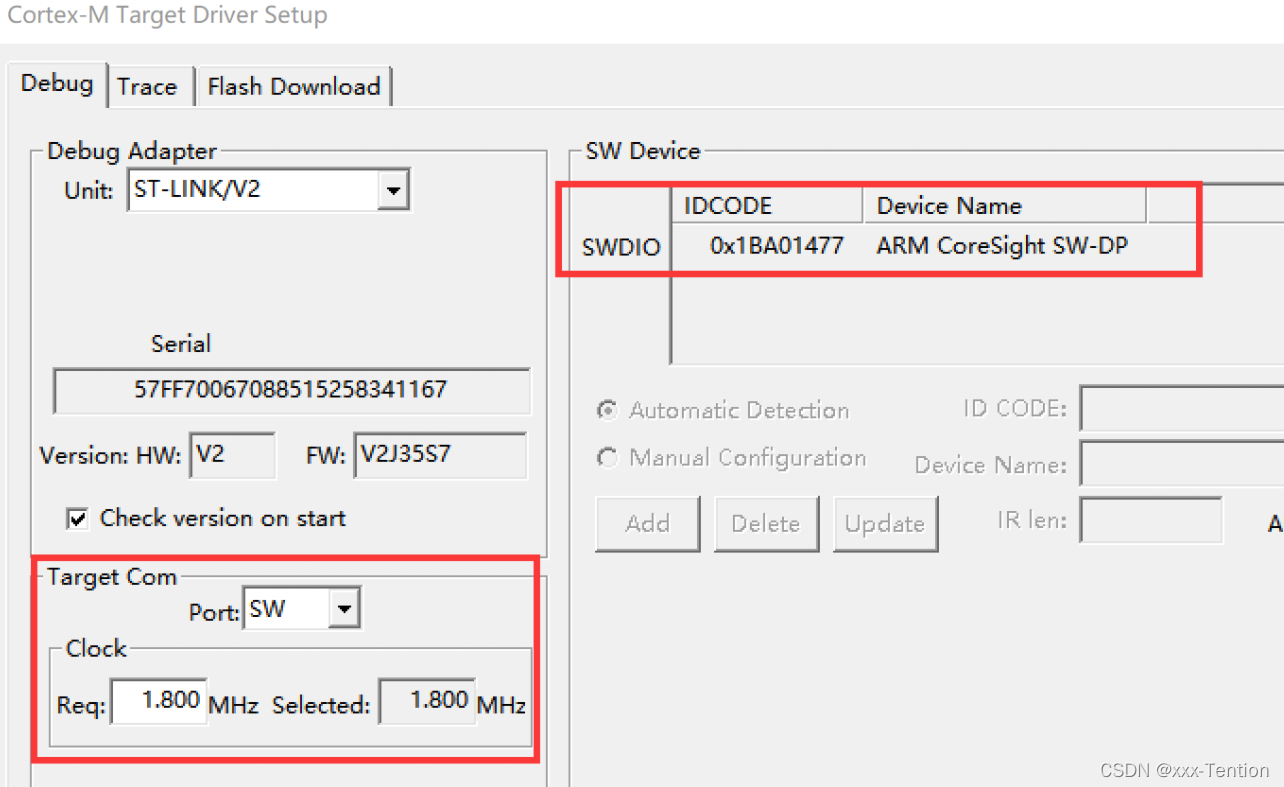
Task: Open the Trace tab
Action: (x=147, y=87)
